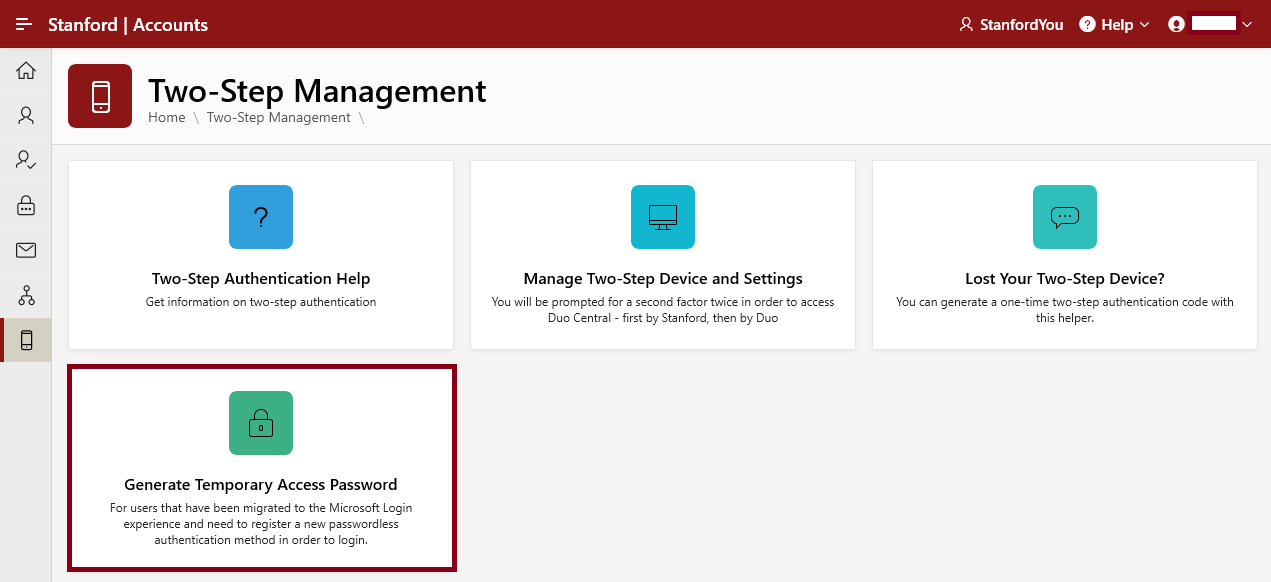Viewport: 1271px width, 582px height.
Task: Open the user profile sidebar icon
Action: (26, 115)
